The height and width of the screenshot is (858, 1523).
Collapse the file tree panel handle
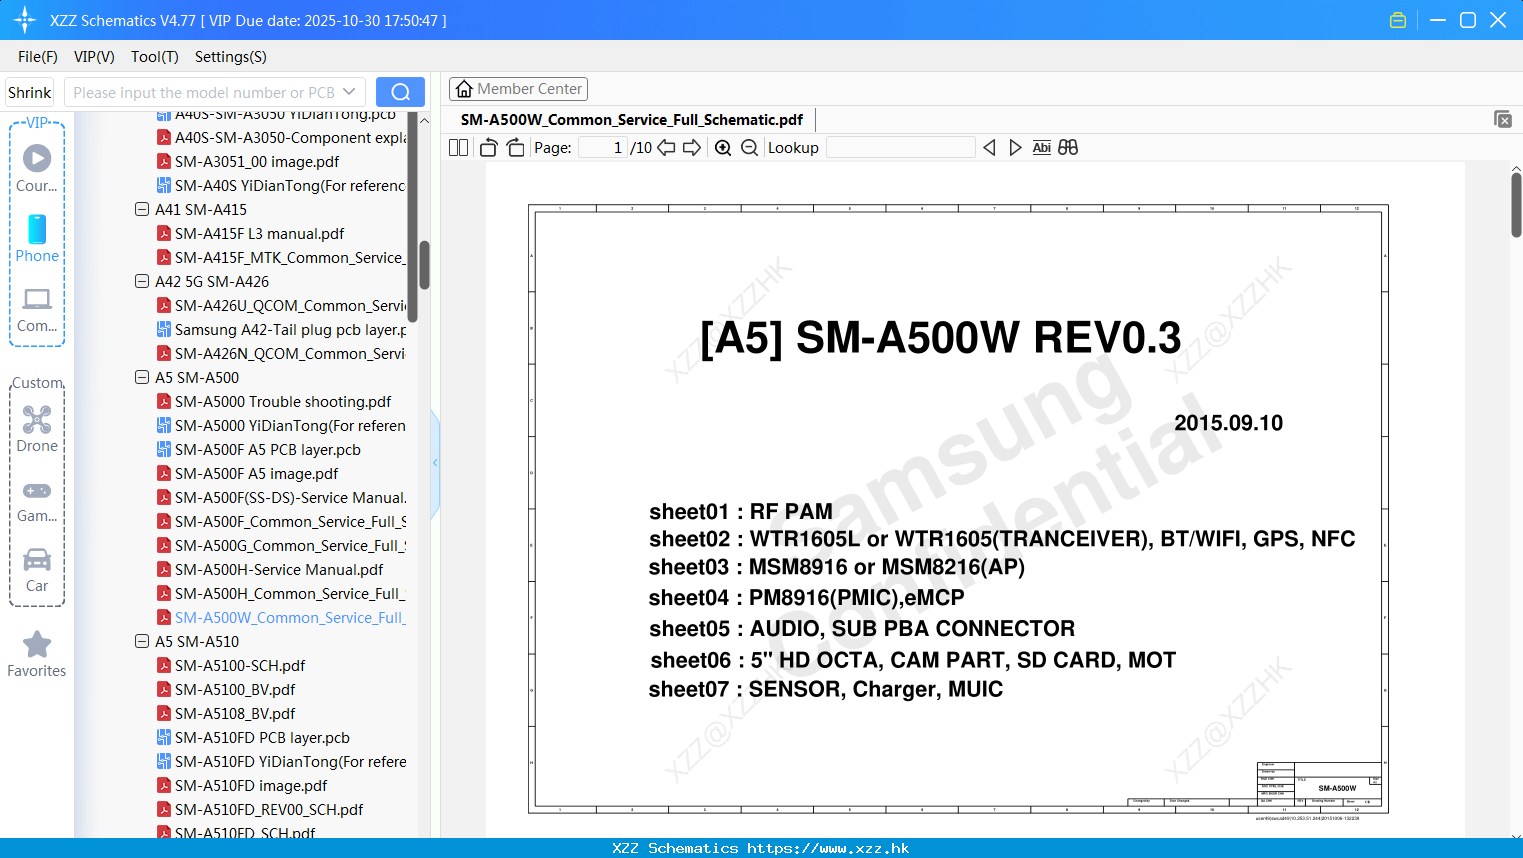[x=435, y=463]
